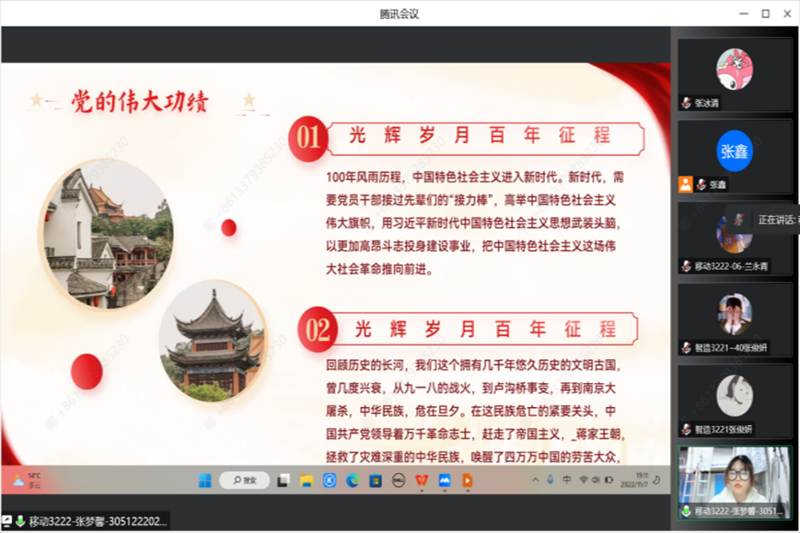800x533 pixels.
Task: Open the taskbar clock and date flyout
Action: [x=640, y=480]
